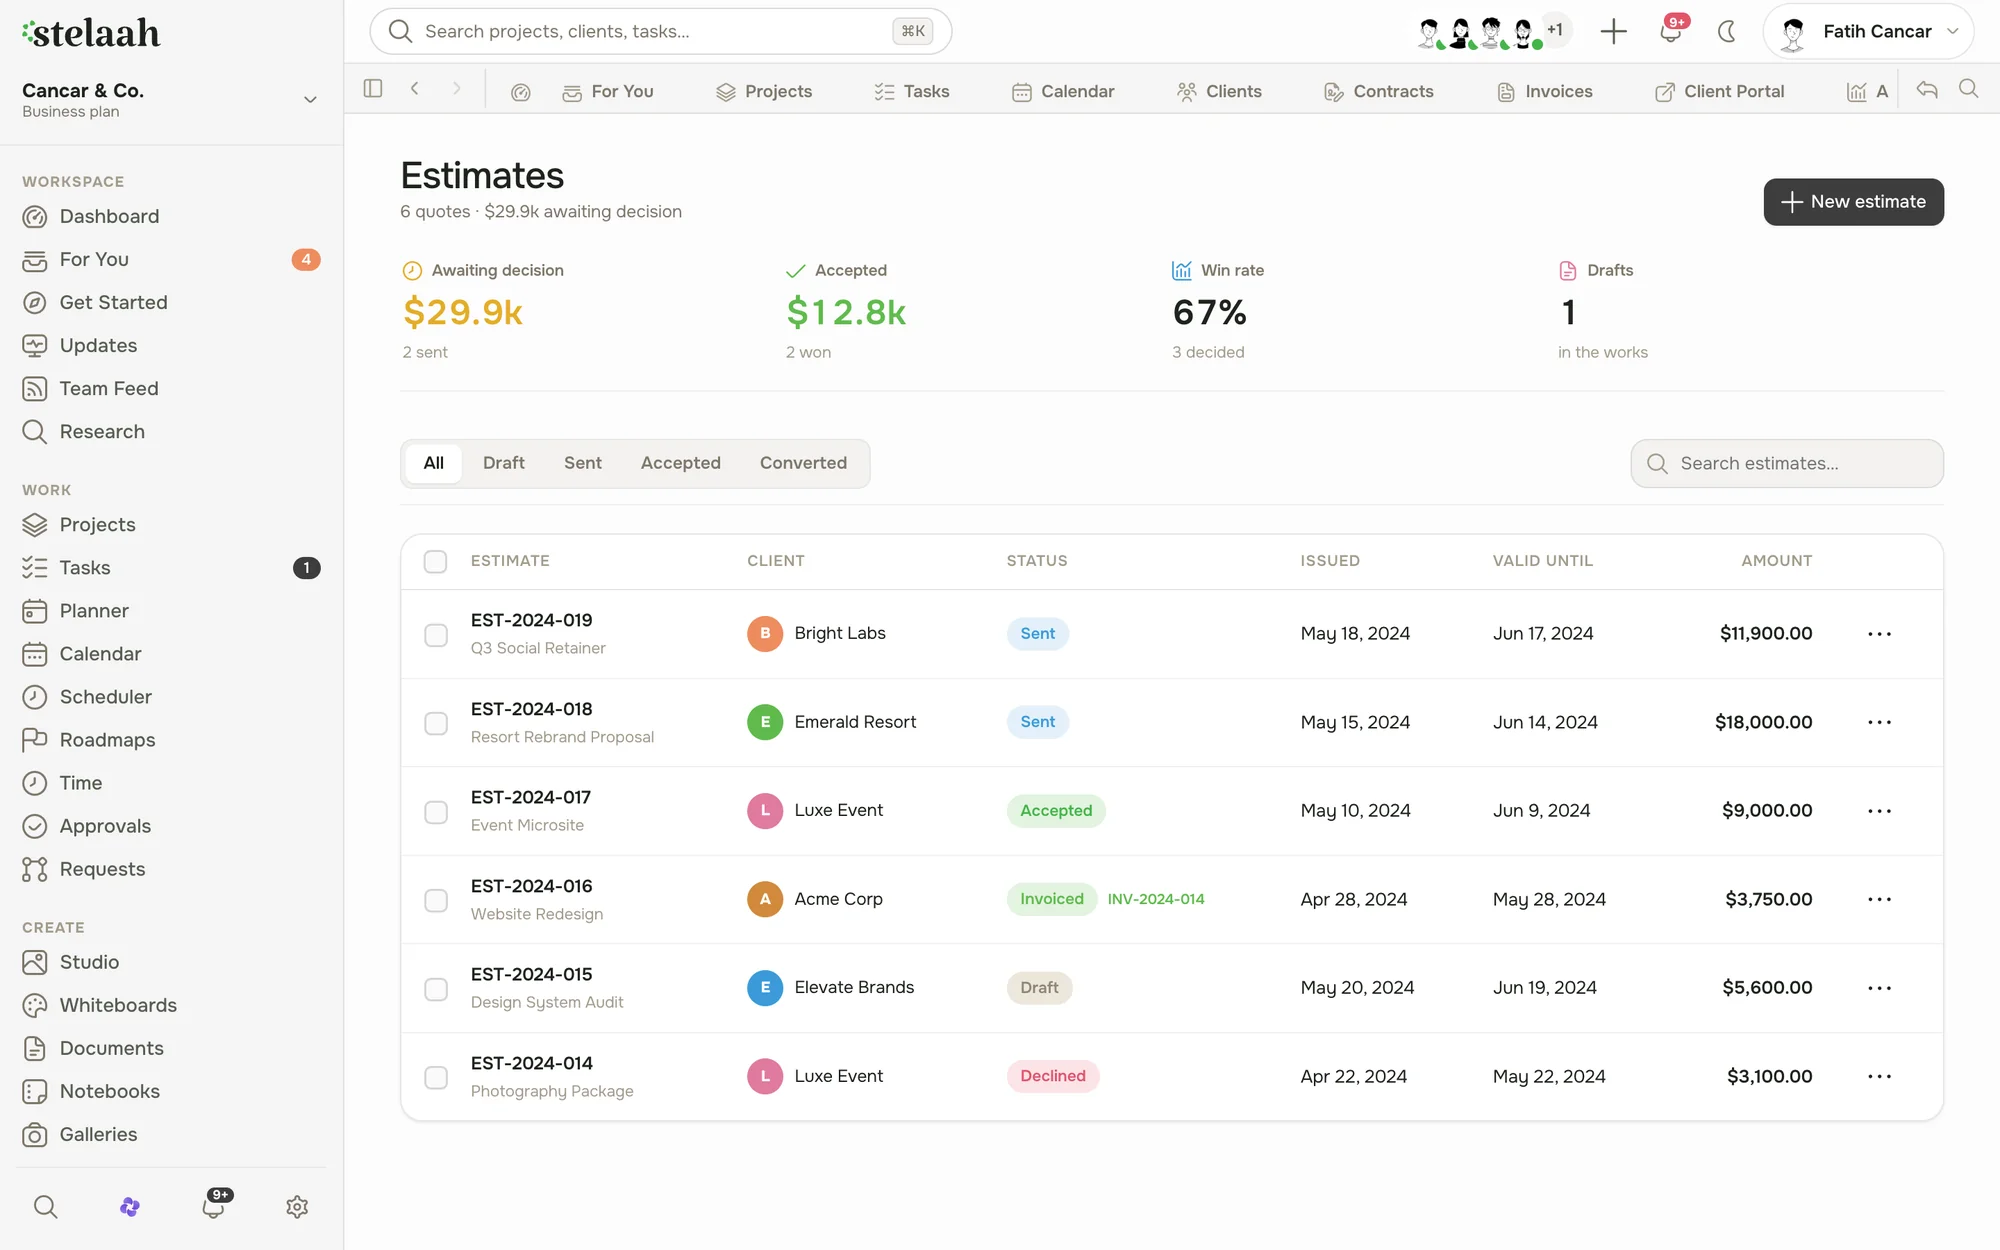Open linked invoice INV-2024-014
2000x1250 pixels.
pyautogui.click(x=1156, y=899)
